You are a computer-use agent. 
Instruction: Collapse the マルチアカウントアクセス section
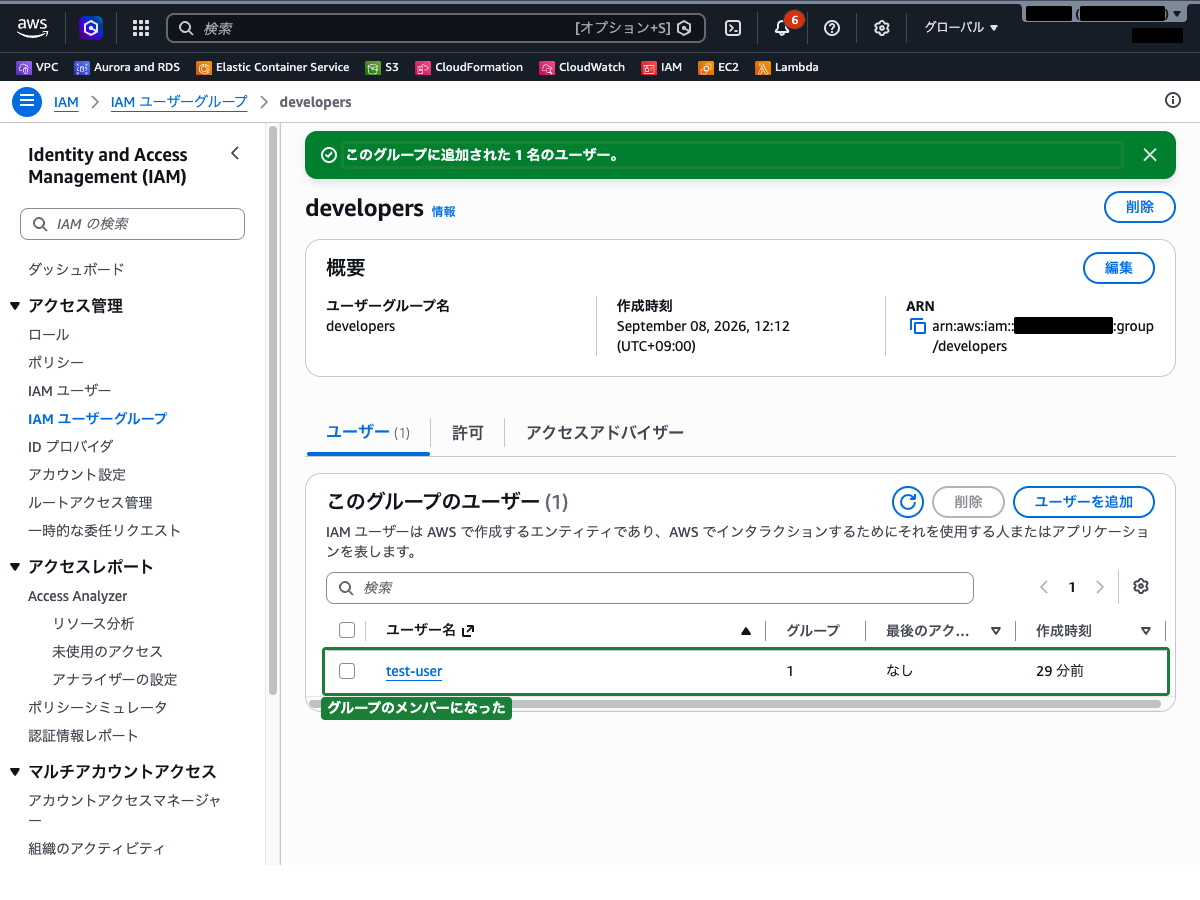[x=15, y=772]
